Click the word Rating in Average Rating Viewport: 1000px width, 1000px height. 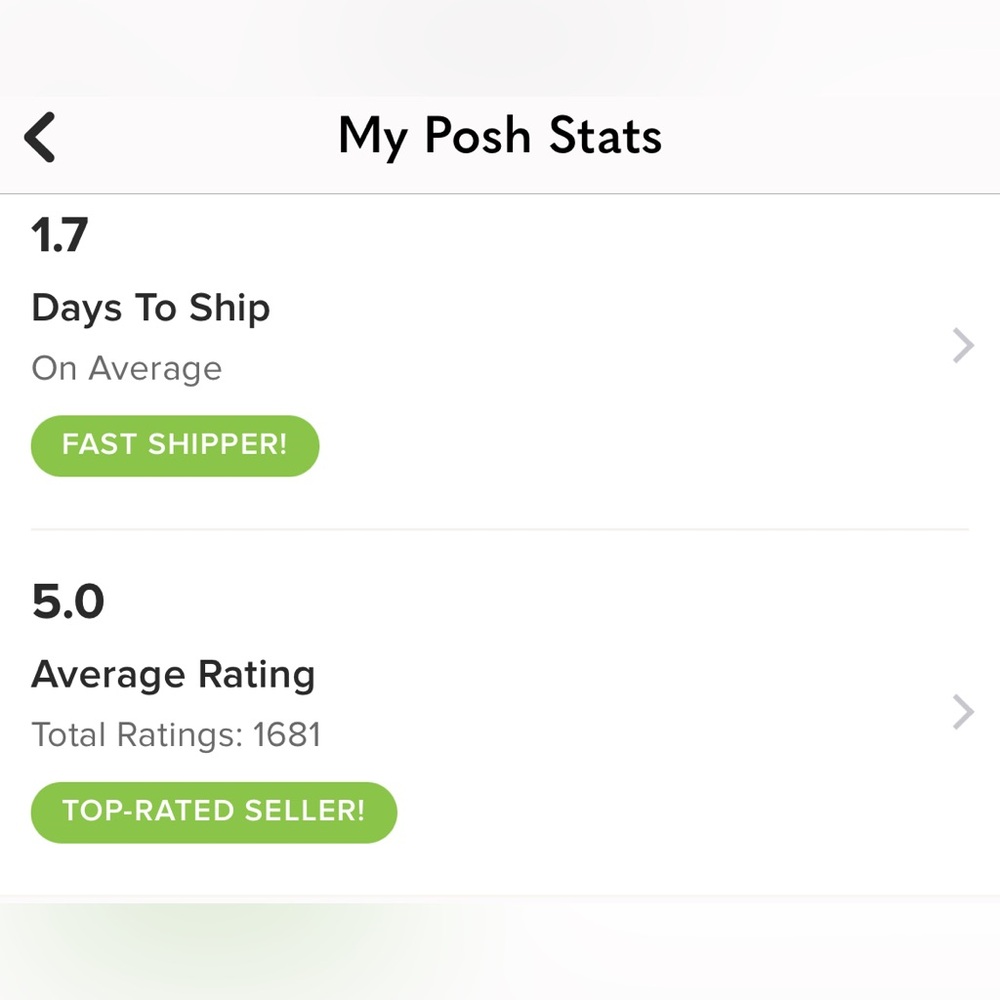[256, 675]
